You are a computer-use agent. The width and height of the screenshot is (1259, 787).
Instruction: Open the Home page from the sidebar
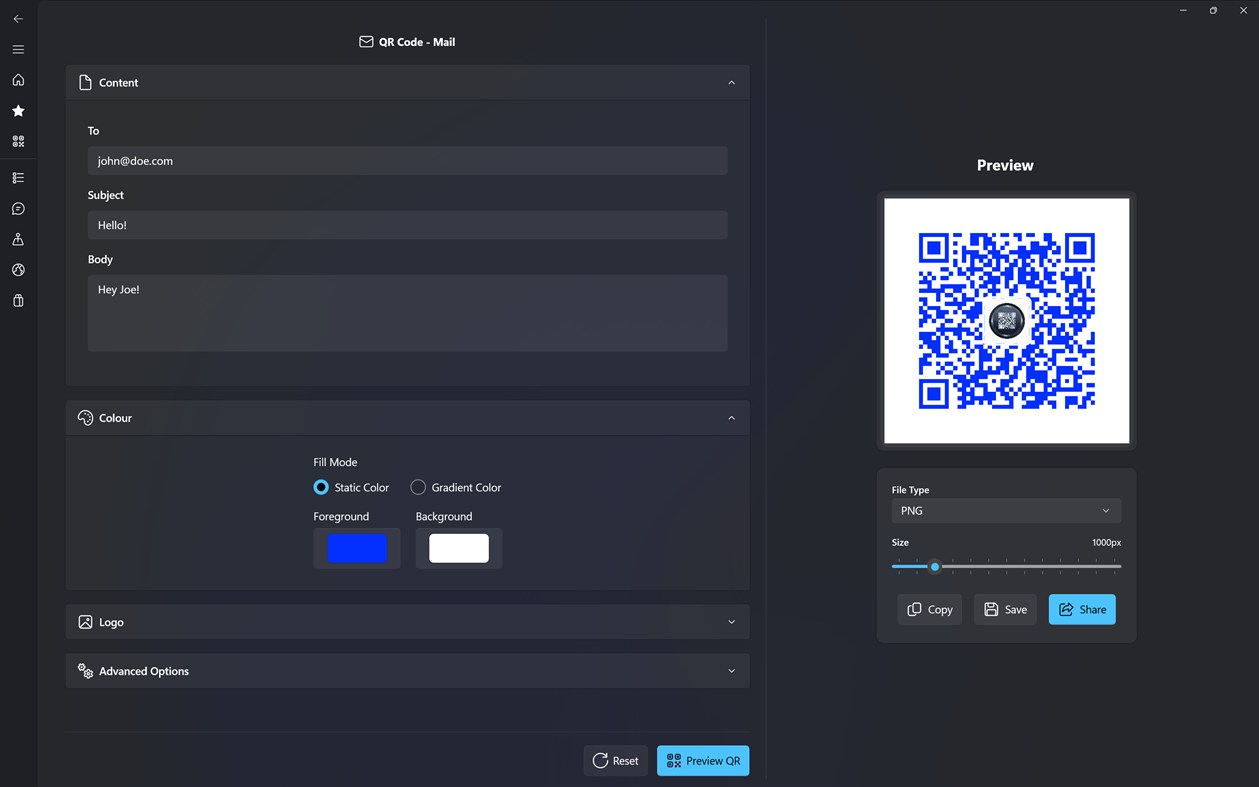click(x=18, y=80)
